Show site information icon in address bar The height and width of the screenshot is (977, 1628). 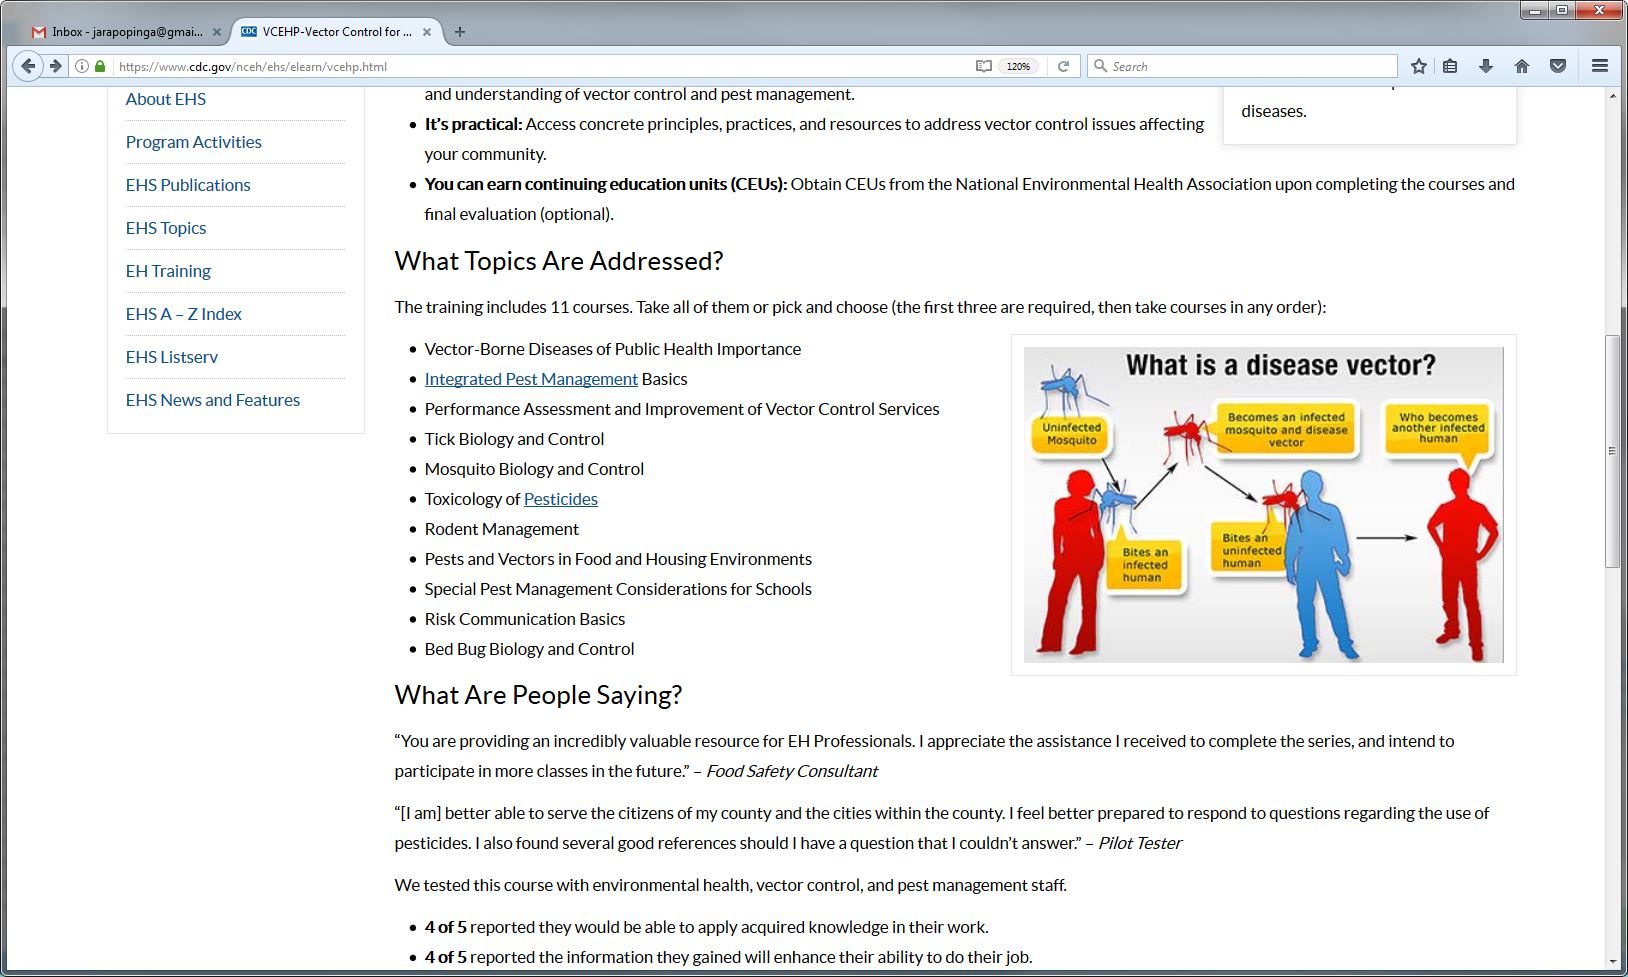pos(82,66)
